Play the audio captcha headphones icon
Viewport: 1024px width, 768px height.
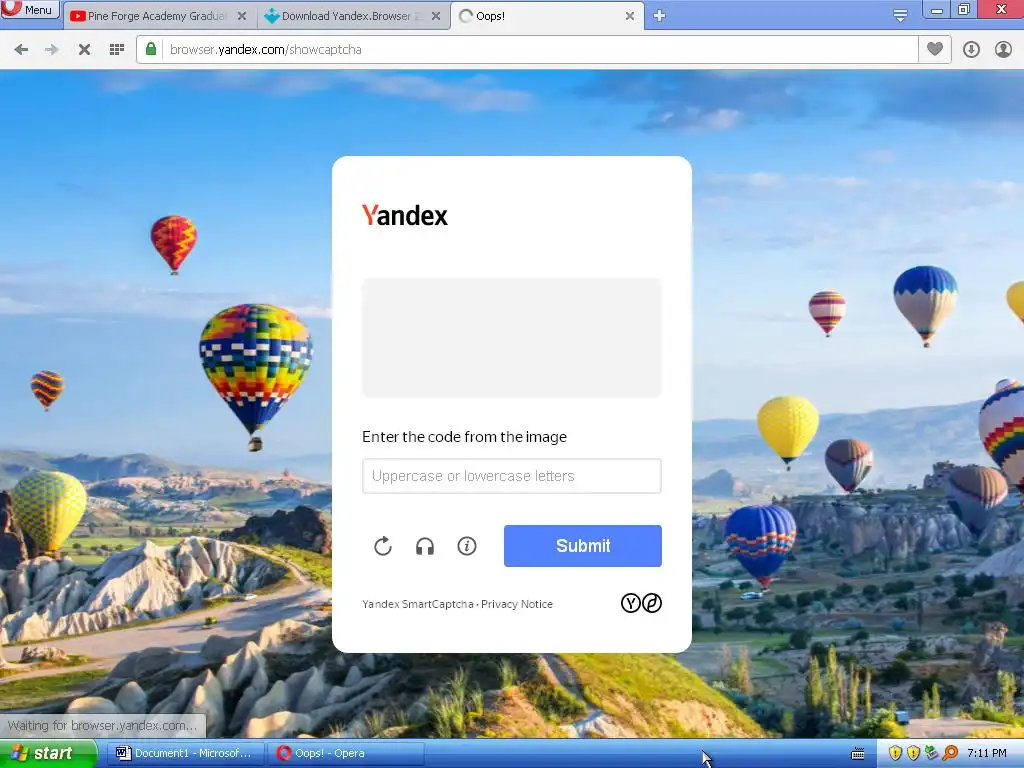coord(425,546)
